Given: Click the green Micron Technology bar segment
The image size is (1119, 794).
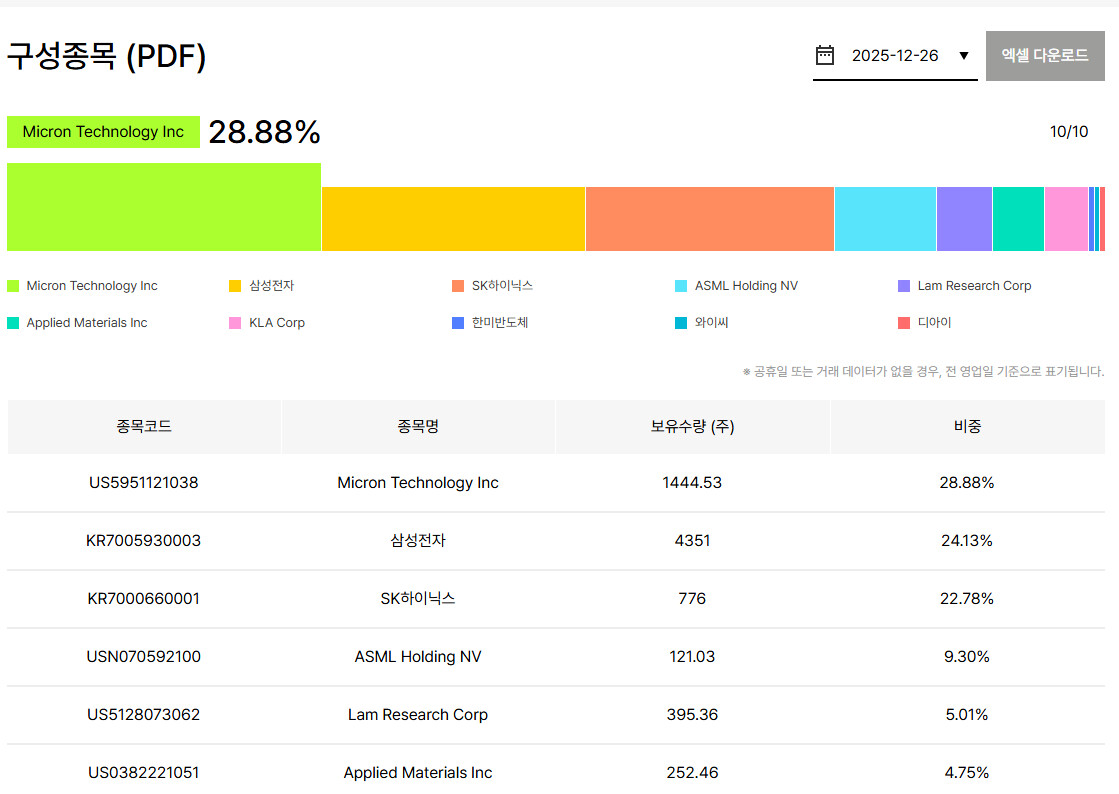Looking at the screenshot, I should pyautogui.click(x=164, y=207).
